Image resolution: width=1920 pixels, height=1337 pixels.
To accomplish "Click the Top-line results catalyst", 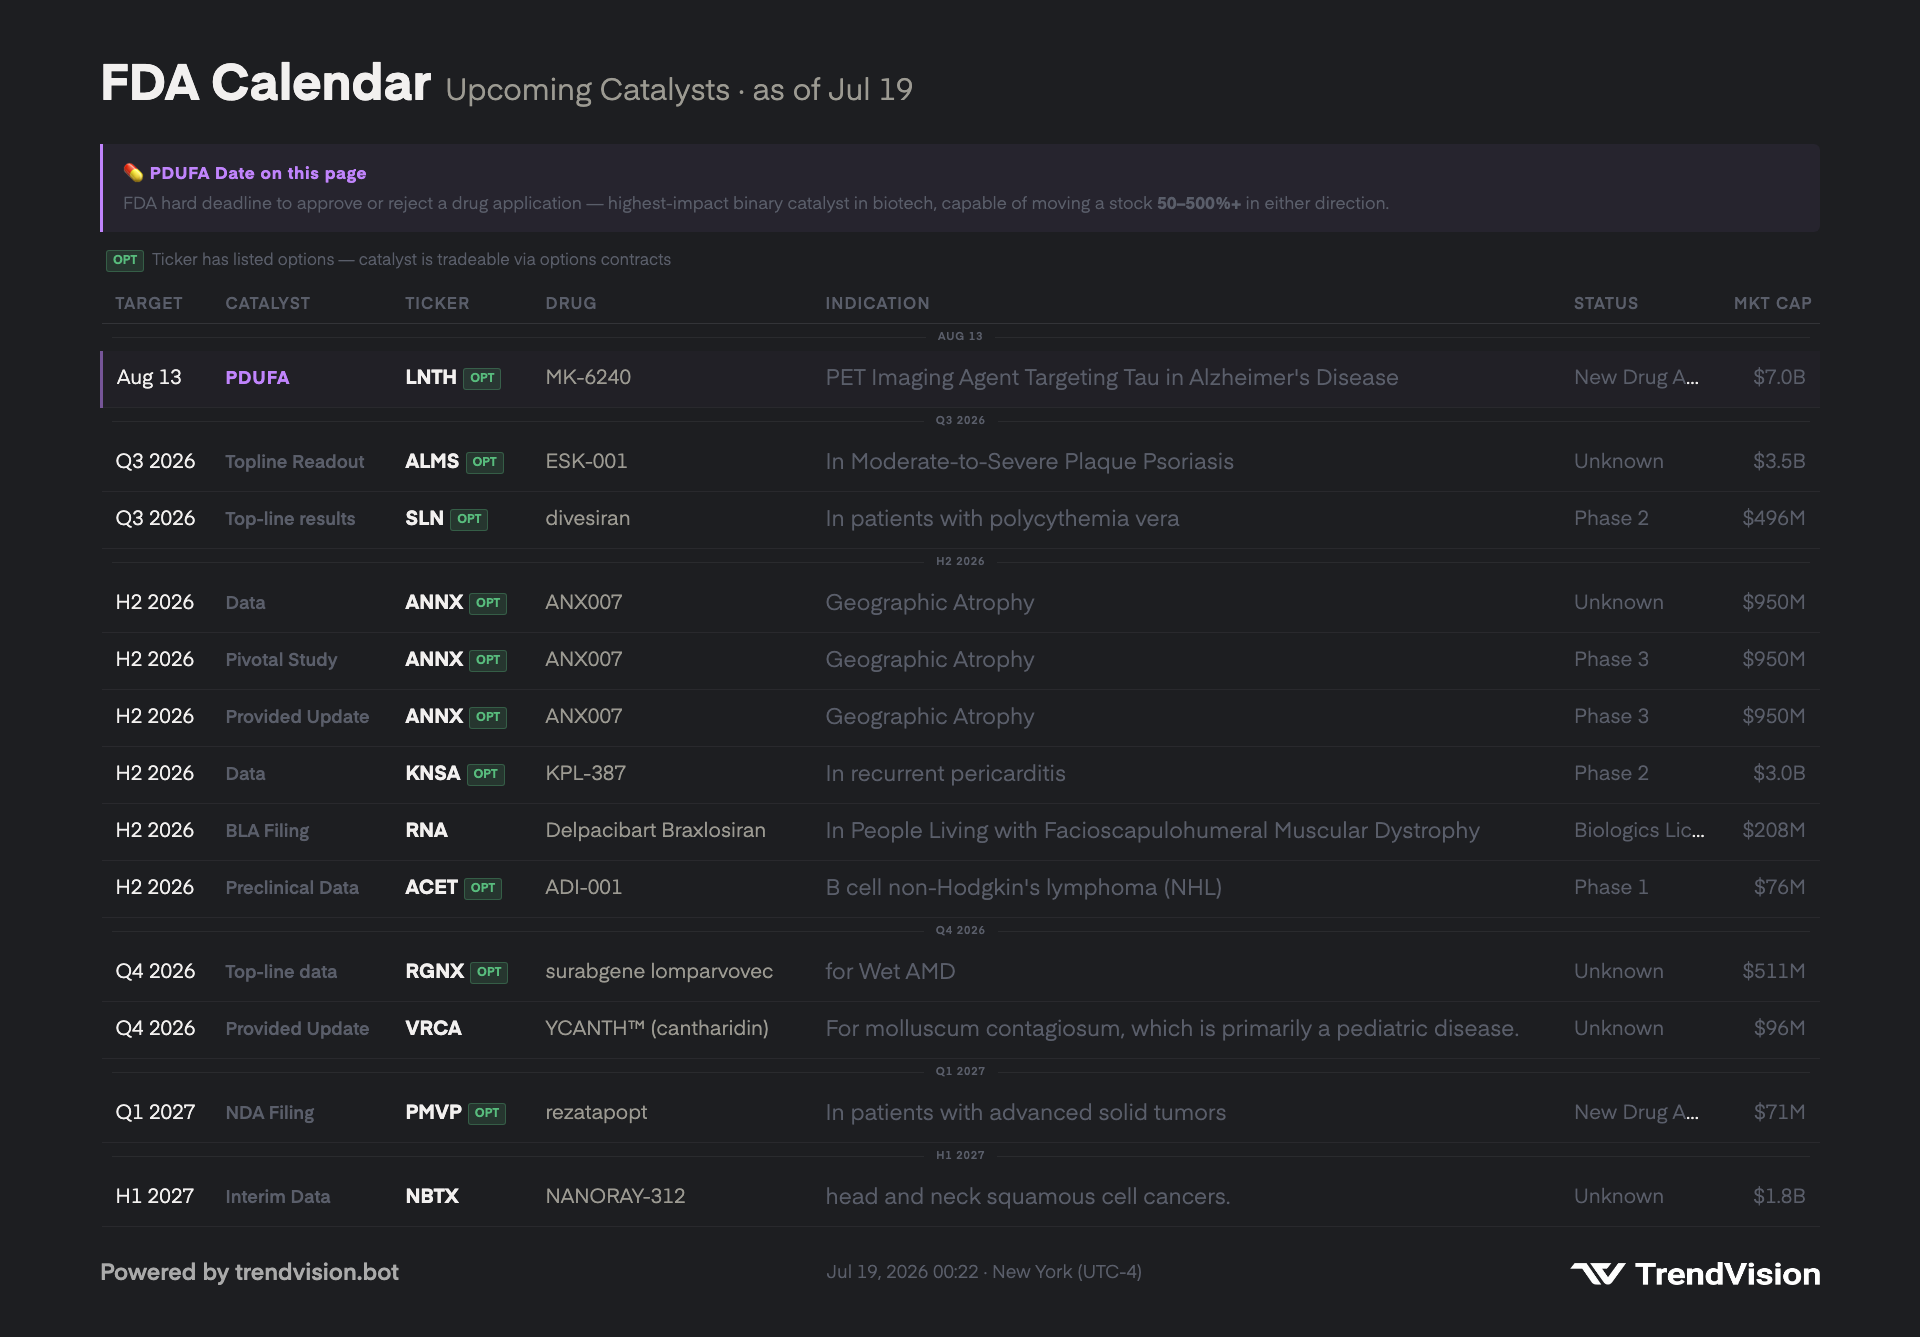I will point(290,518).
